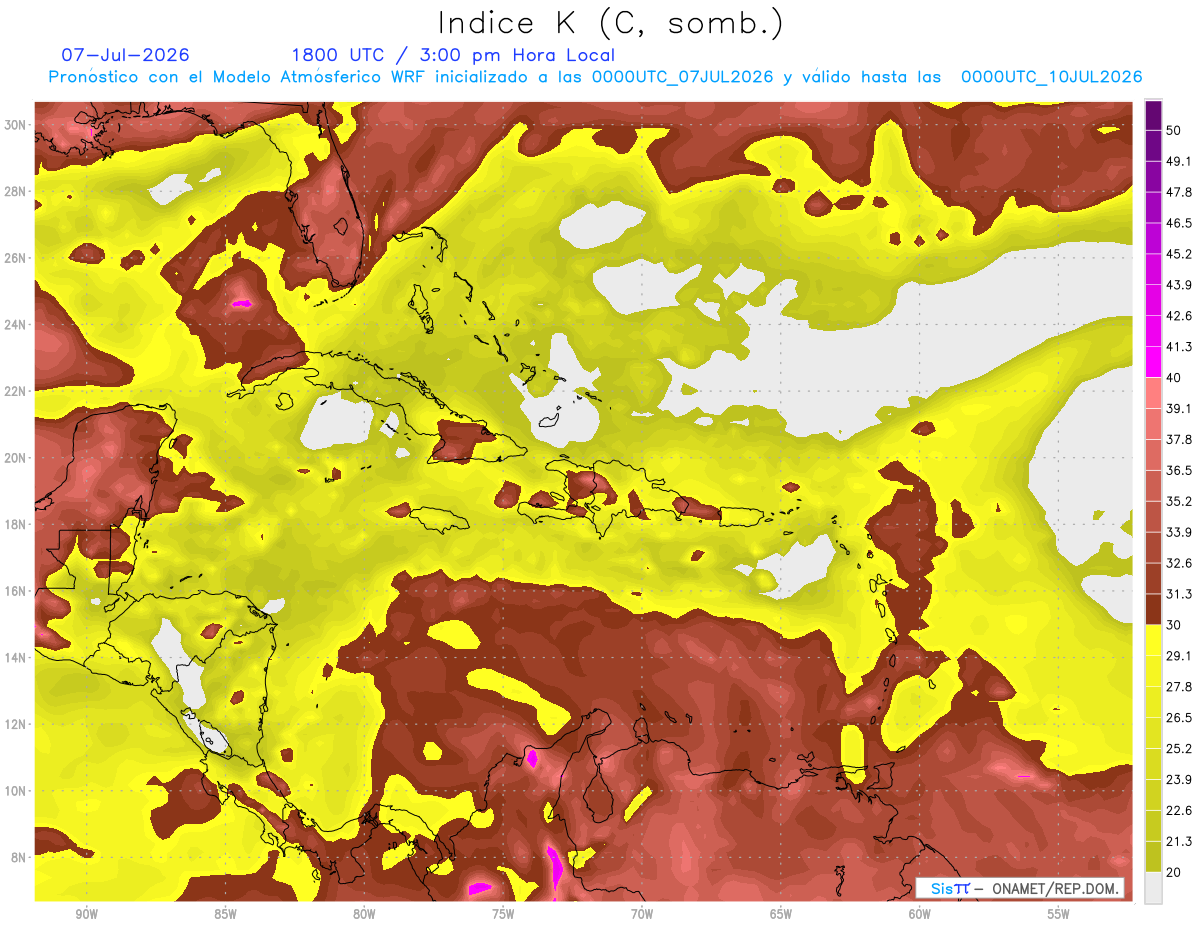Click the colorbar label "31.3"

pyautogui.click(x=1179, y=594)
